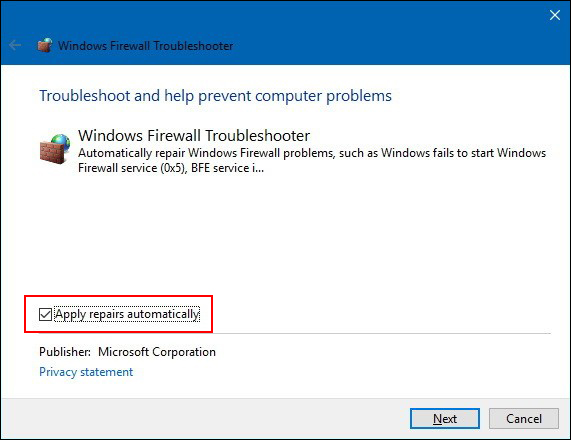Untick the Apply repairs automatically checkbox

pos(46,314)
